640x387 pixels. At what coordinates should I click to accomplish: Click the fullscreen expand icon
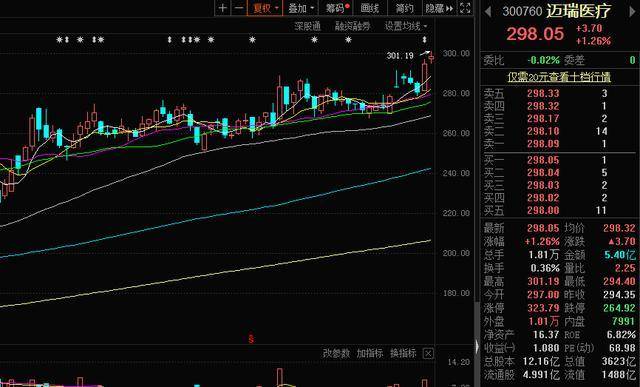pyautogui.click(x=465, y=8)
